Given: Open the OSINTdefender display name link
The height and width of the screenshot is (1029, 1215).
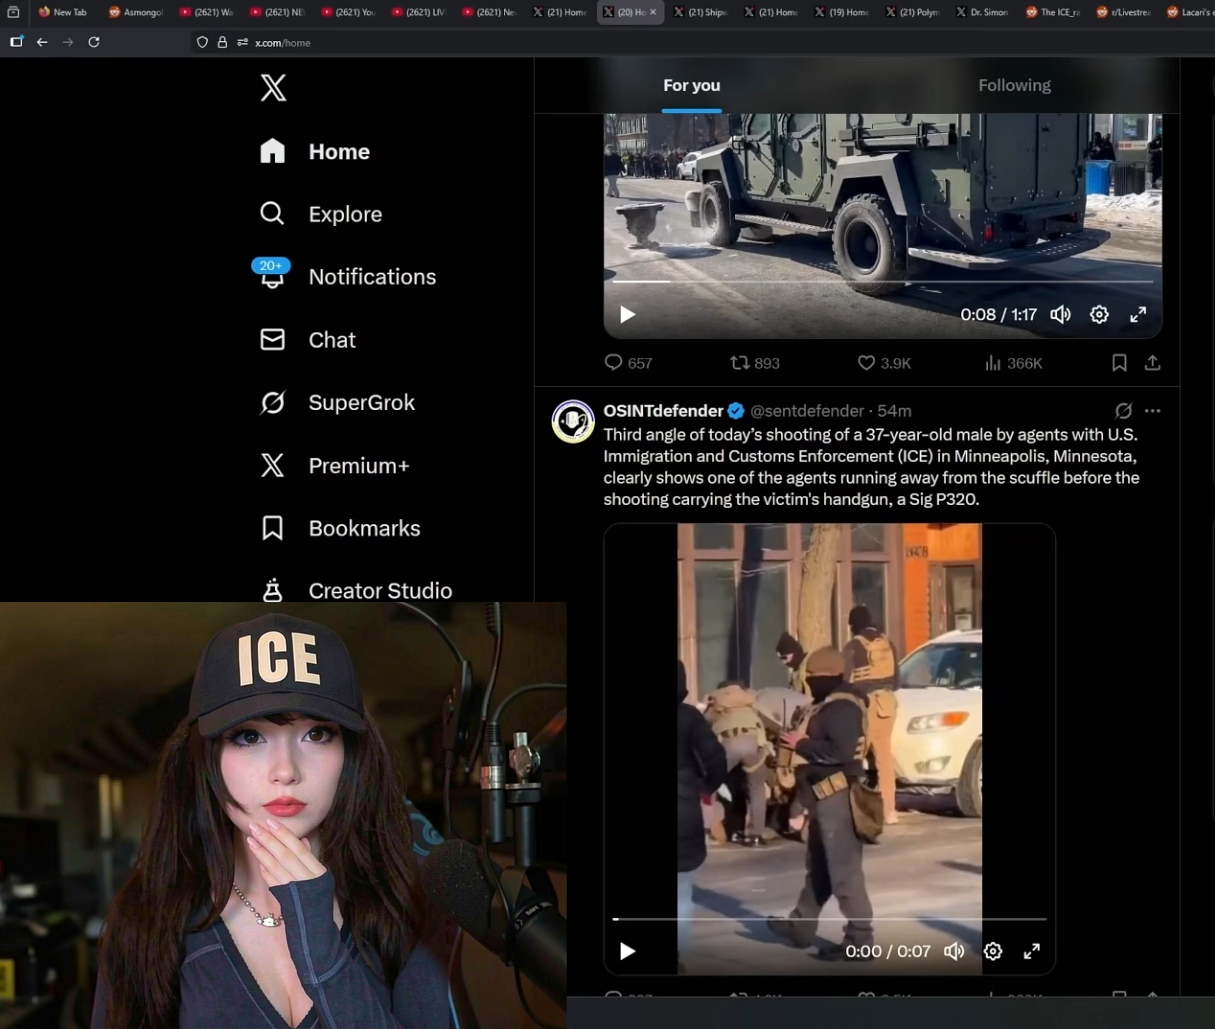Looking at the screenshot, I should 663,411.
